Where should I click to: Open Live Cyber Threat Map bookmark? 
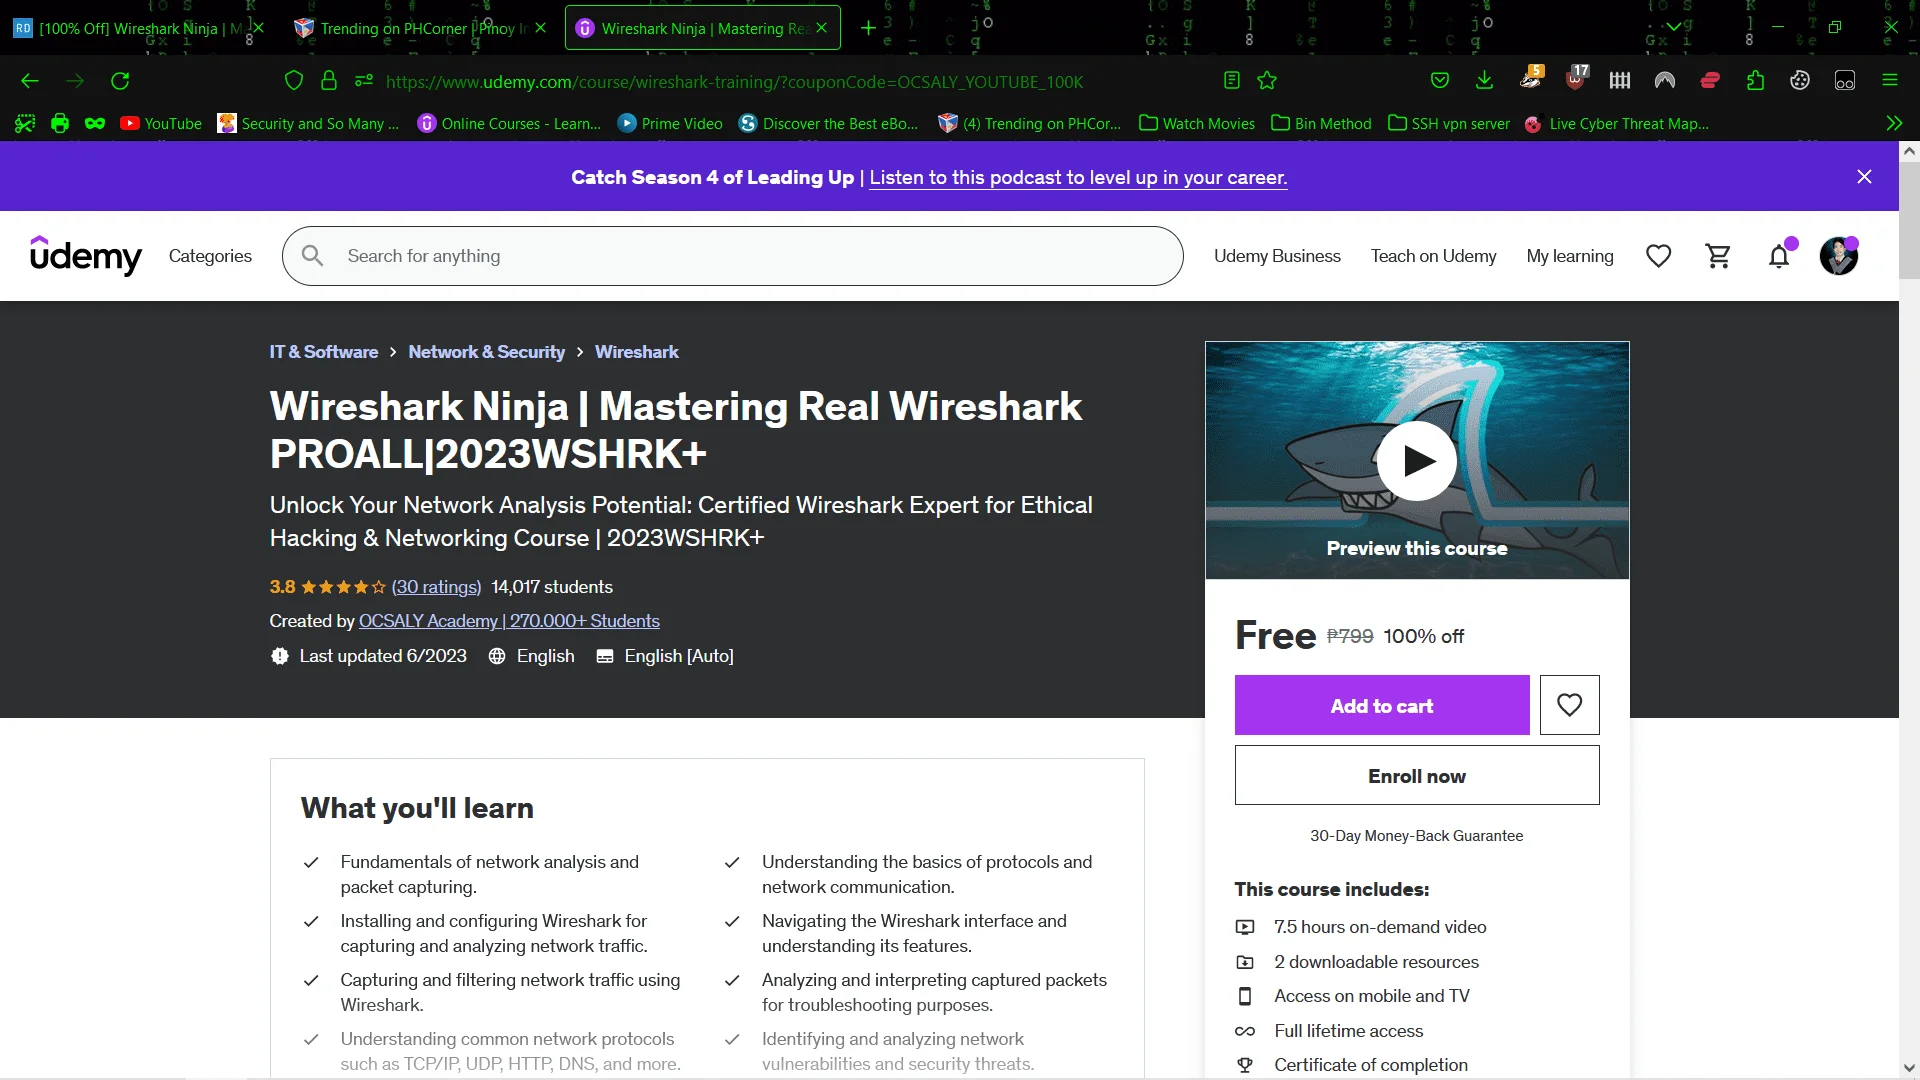pos(1617,124)
